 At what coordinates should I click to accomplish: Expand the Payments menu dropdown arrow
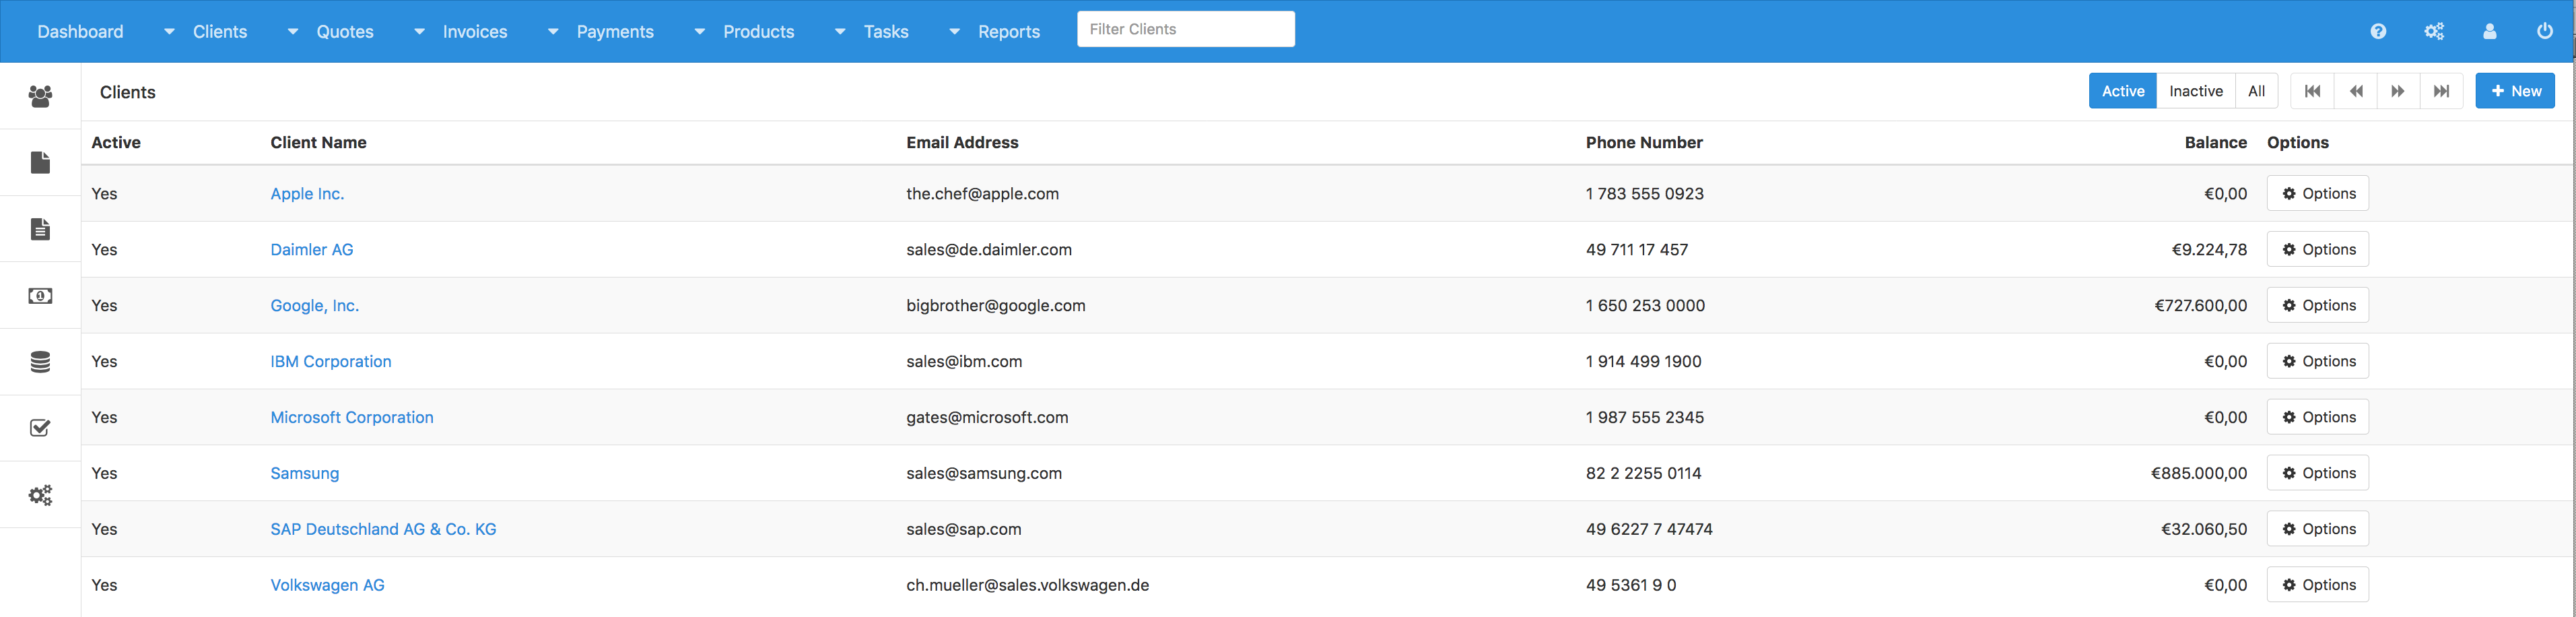[552, 32]
